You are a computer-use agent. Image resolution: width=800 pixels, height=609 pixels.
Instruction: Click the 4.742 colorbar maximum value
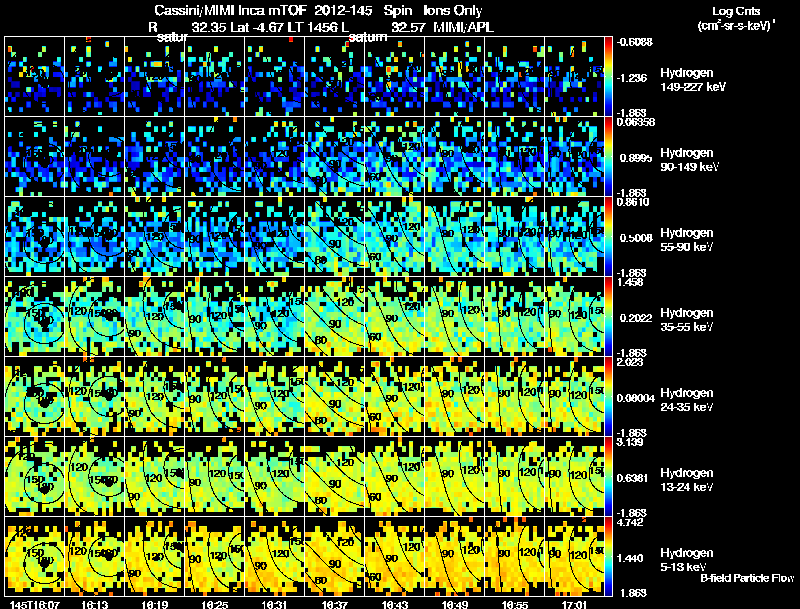click(x=630, y=522)
